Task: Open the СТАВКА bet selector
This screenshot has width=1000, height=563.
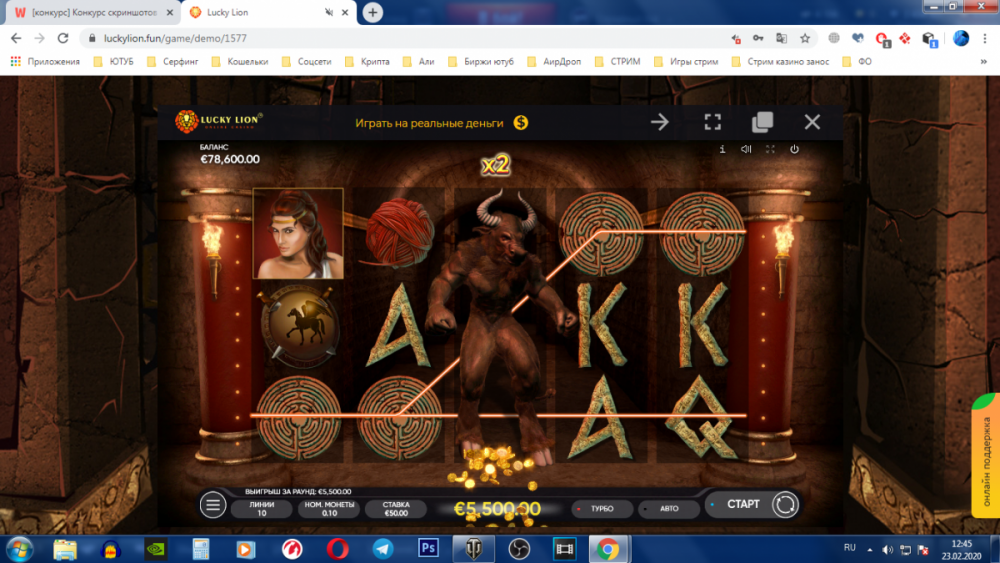Action: [x=396, y=508]
